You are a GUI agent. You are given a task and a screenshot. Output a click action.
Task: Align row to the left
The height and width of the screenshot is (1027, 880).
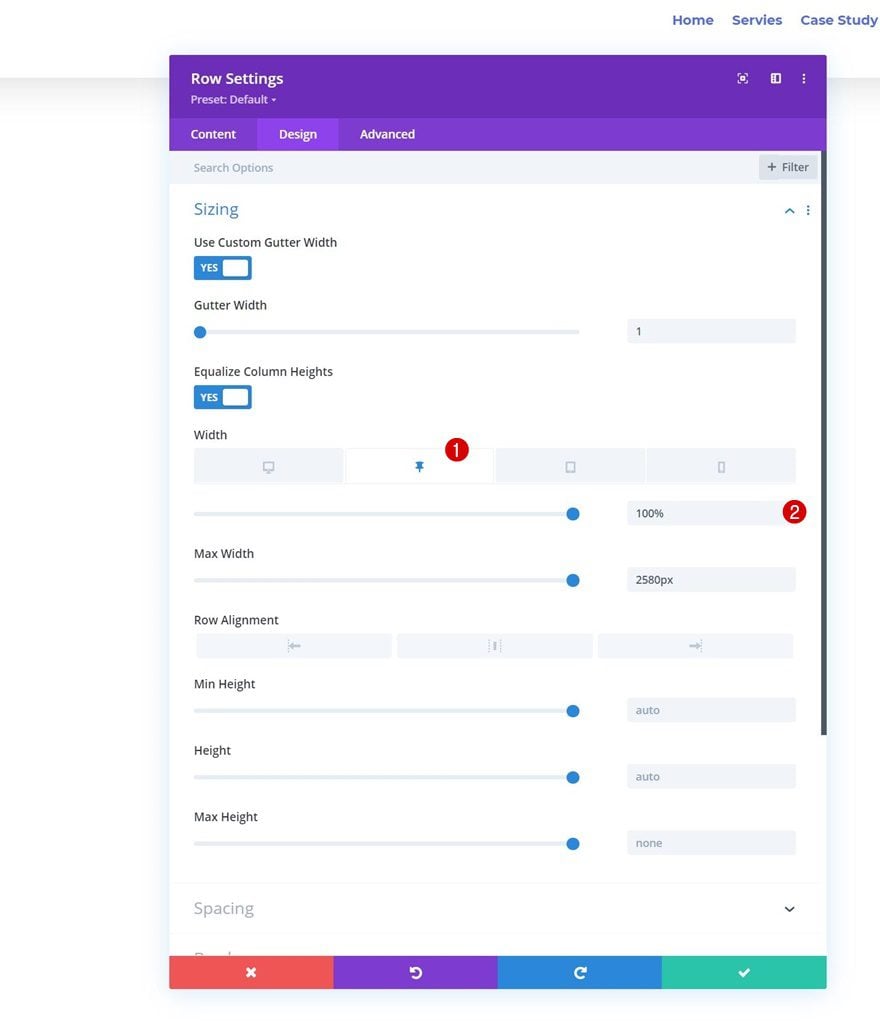[x=294, y=646]
